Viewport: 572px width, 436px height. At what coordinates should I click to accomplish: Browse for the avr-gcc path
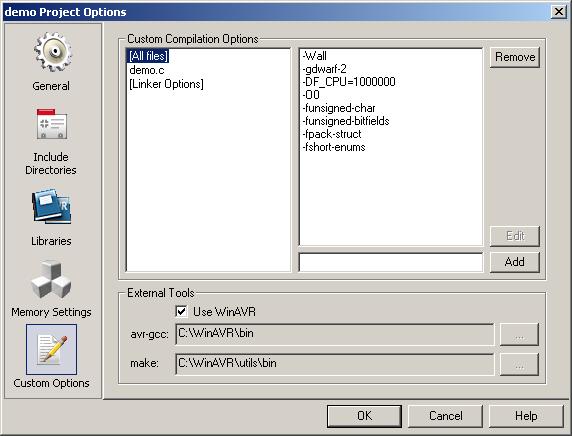tap(519, 334)
